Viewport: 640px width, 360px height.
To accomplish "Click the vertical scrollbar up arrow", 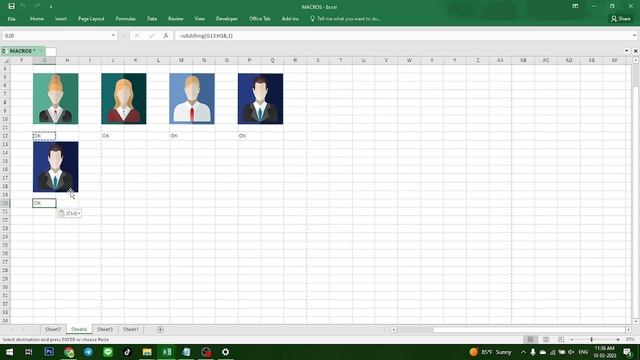I will point(636,60).
